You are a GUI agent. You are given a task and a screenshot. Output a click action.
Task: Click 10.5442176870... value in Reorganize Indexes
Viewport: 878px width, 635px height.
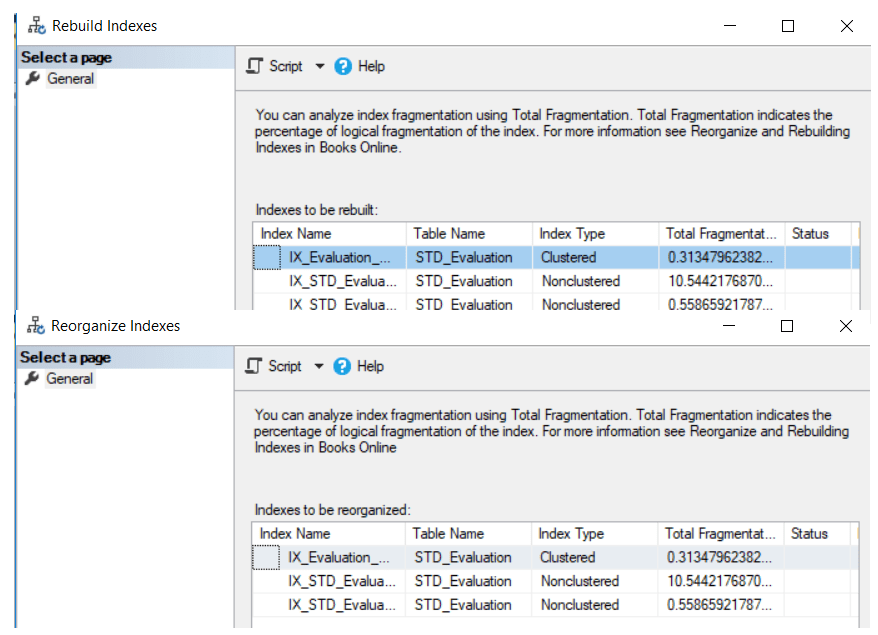tap(719, 581)
